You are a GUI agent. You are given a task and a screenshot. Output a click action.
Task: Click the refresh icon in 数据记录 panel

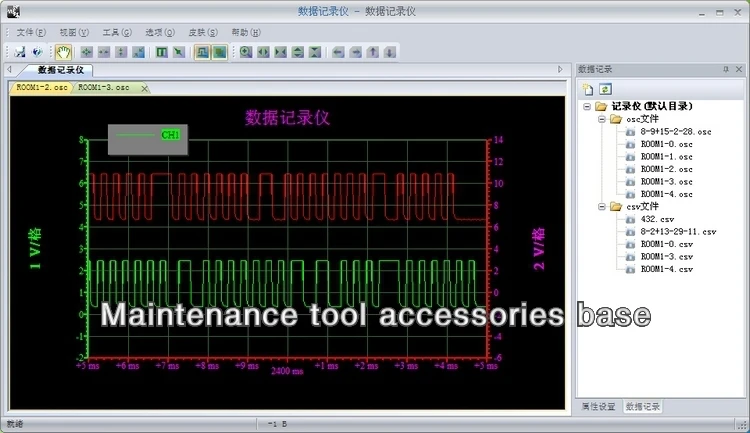pyautogui.click(x=605, y=89)
